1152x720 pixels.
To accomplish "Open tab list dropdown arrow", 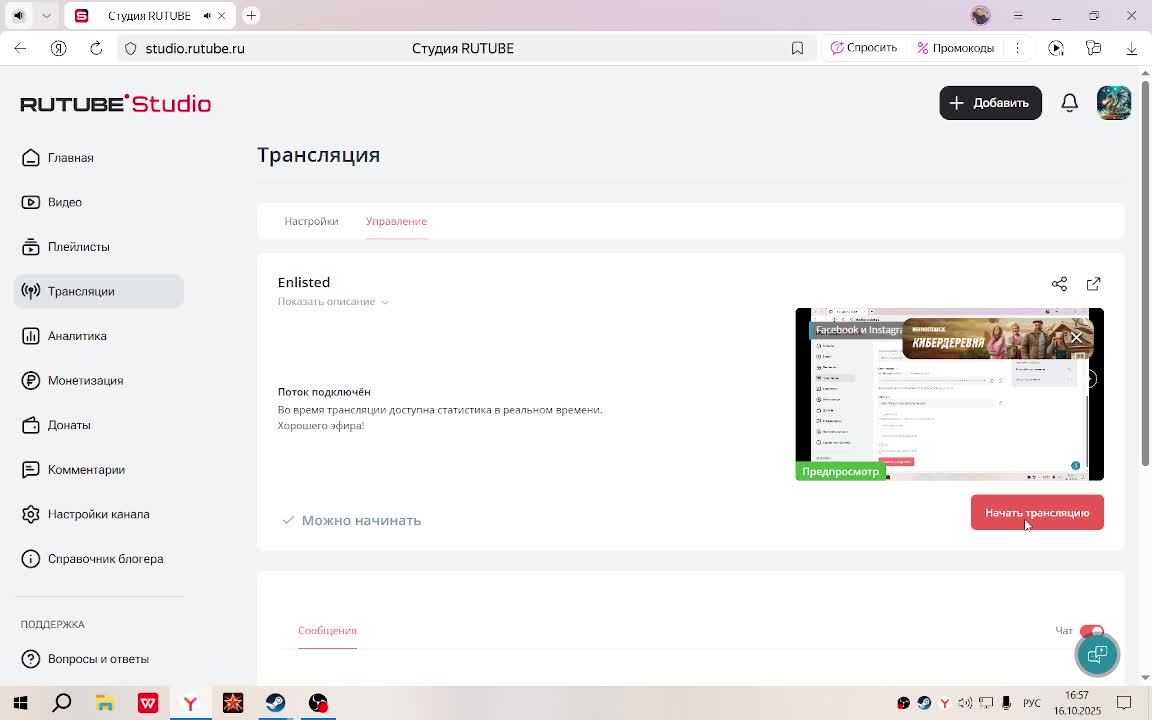I will pyautogui.click(x=46, y=15).
